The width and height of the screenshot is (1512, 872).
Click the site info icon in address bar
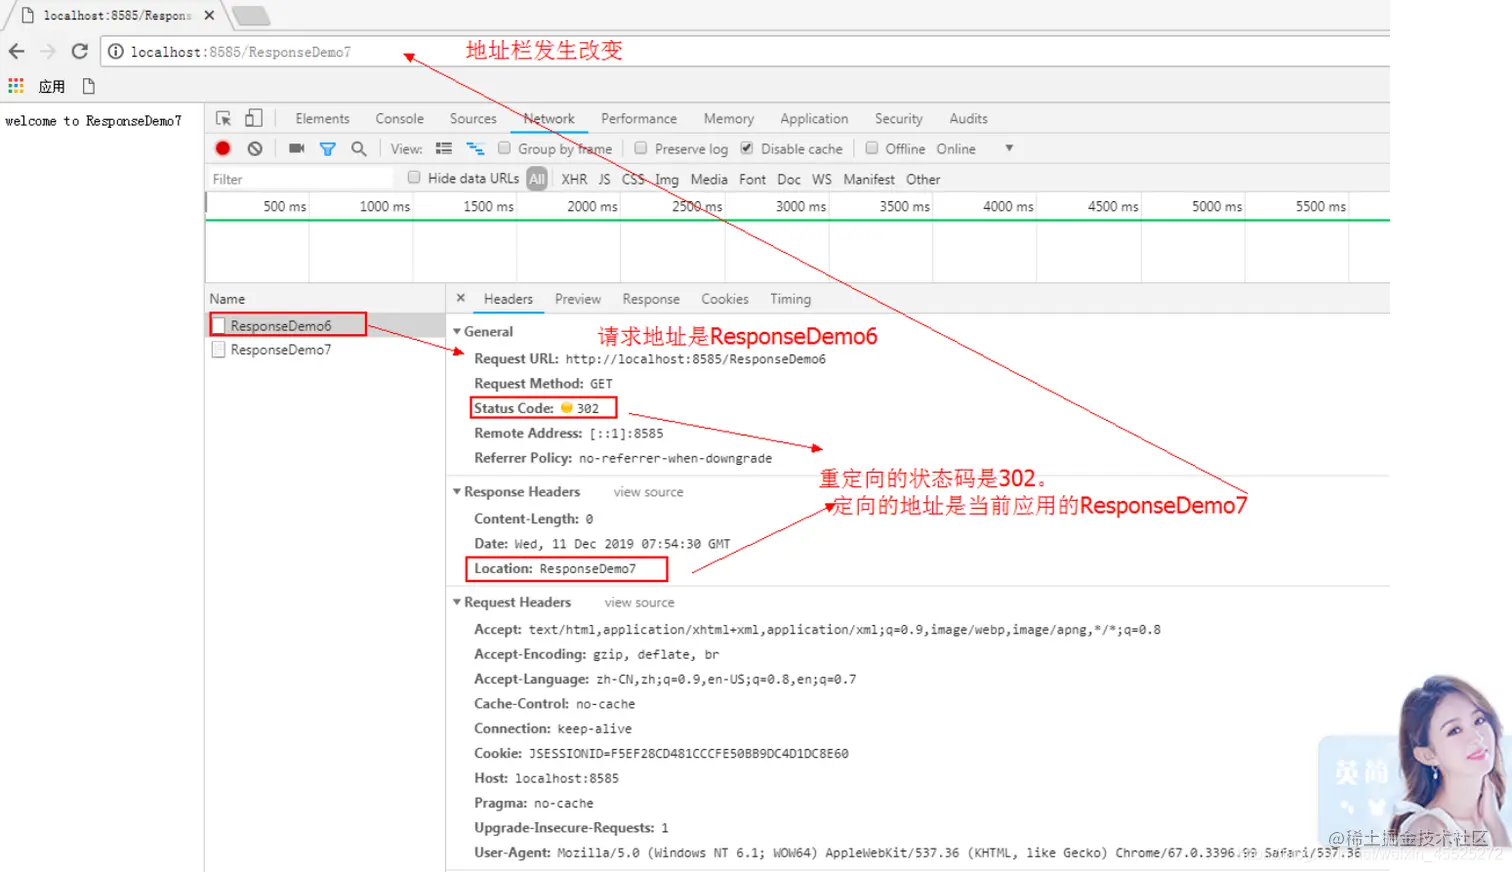(116, 51)
